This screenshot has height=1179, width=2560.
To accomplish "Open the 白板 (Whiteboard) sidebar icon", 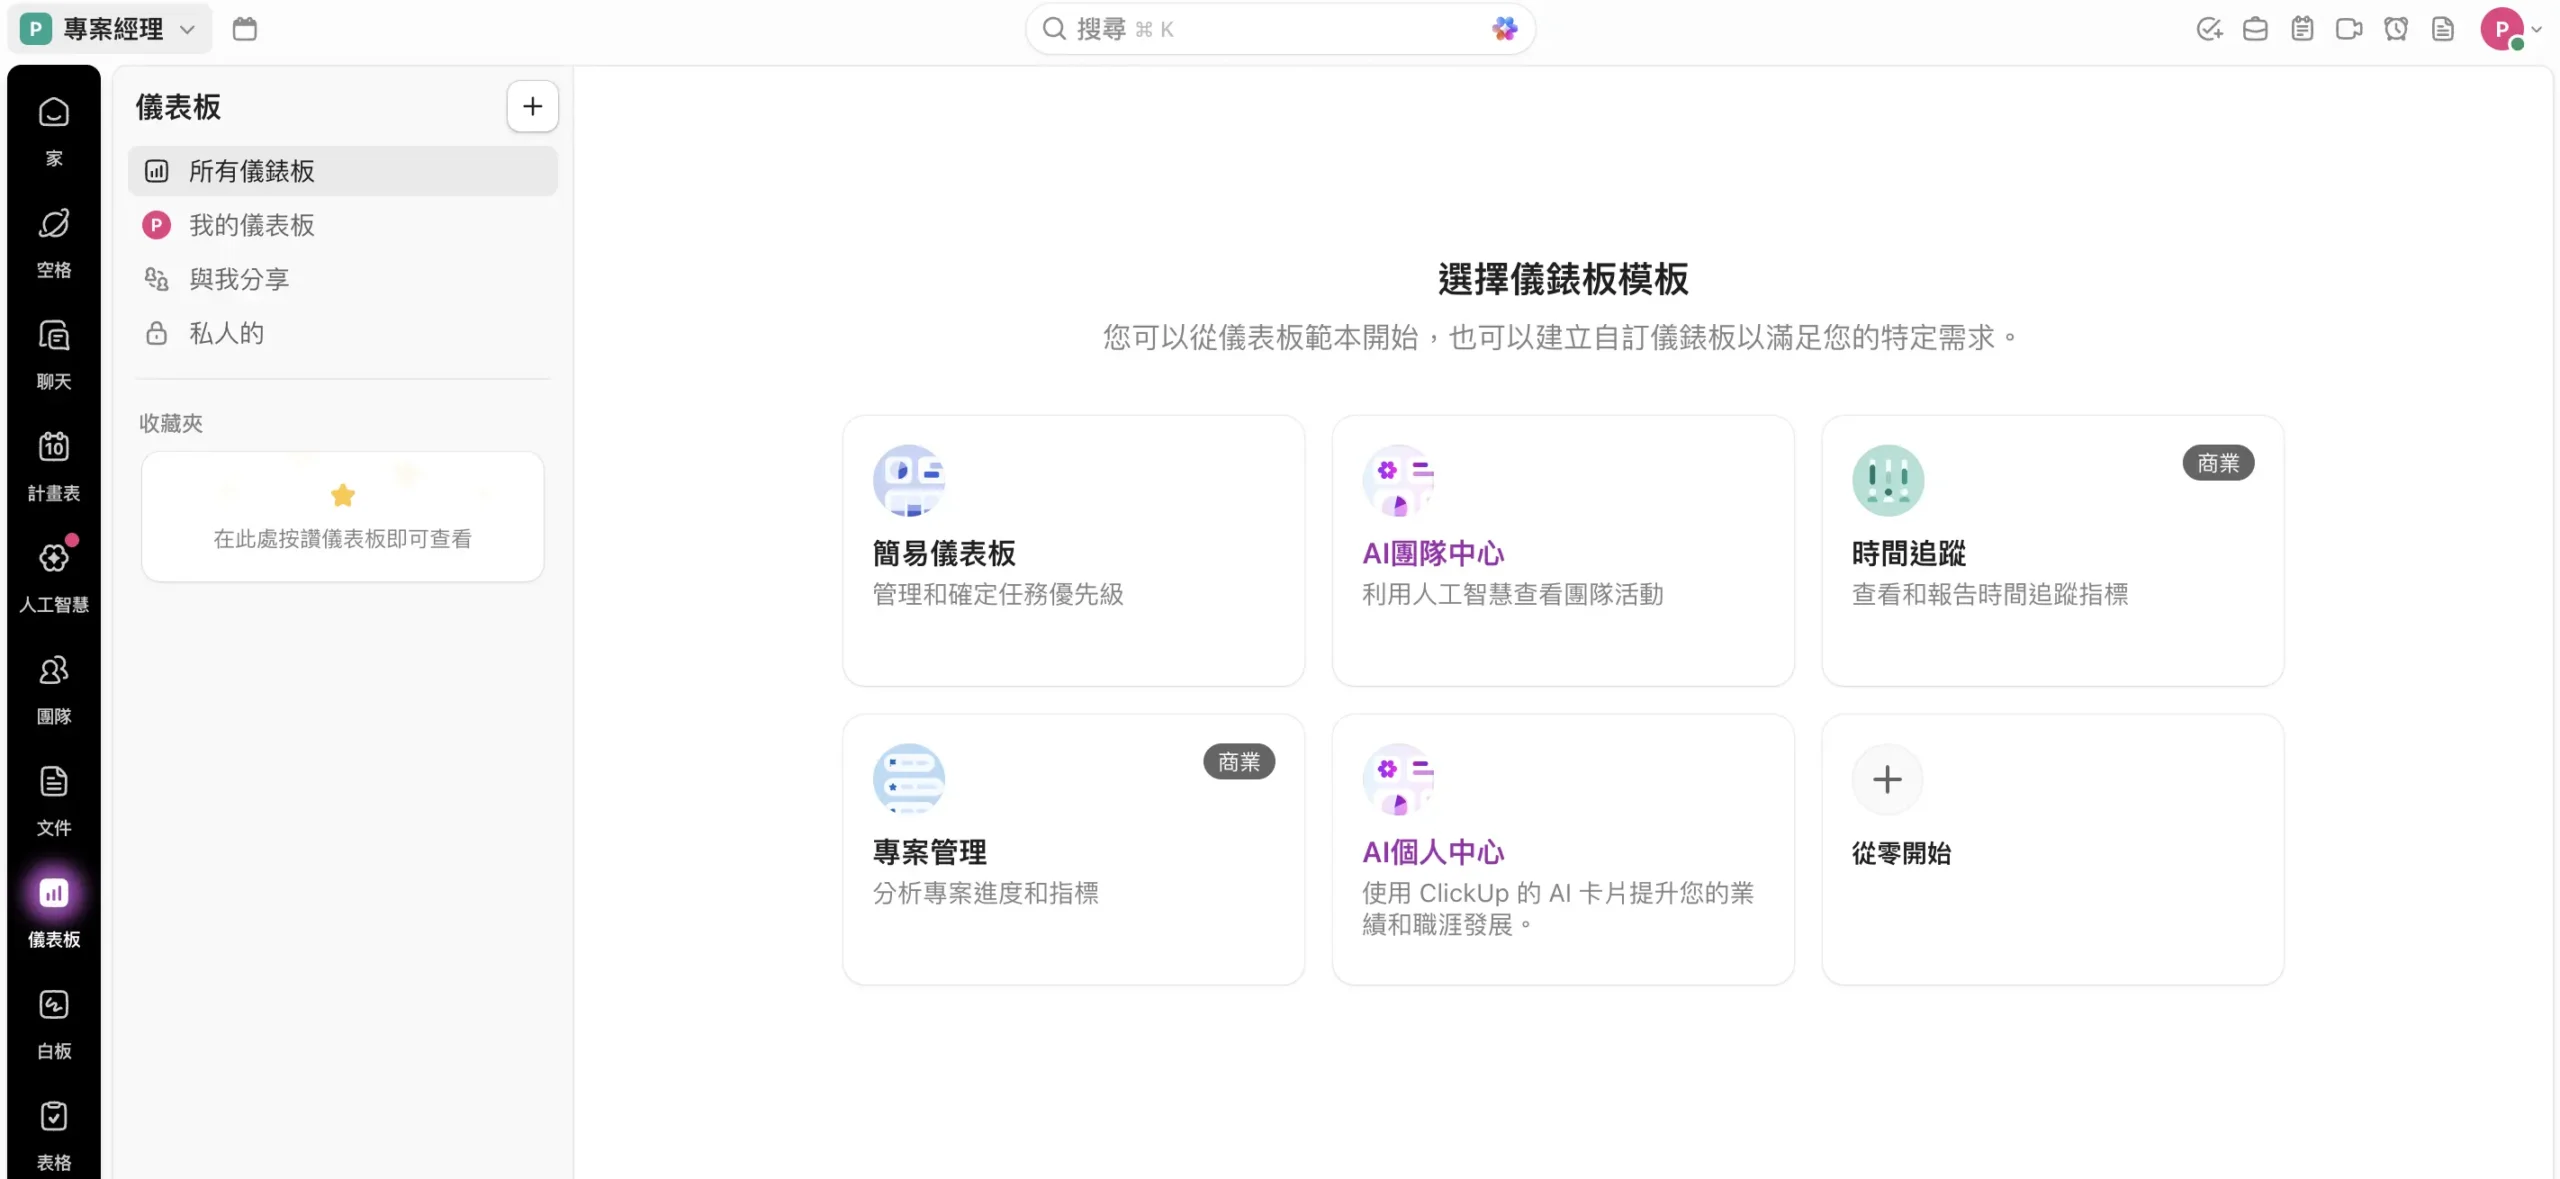I will pos(53,1017).
